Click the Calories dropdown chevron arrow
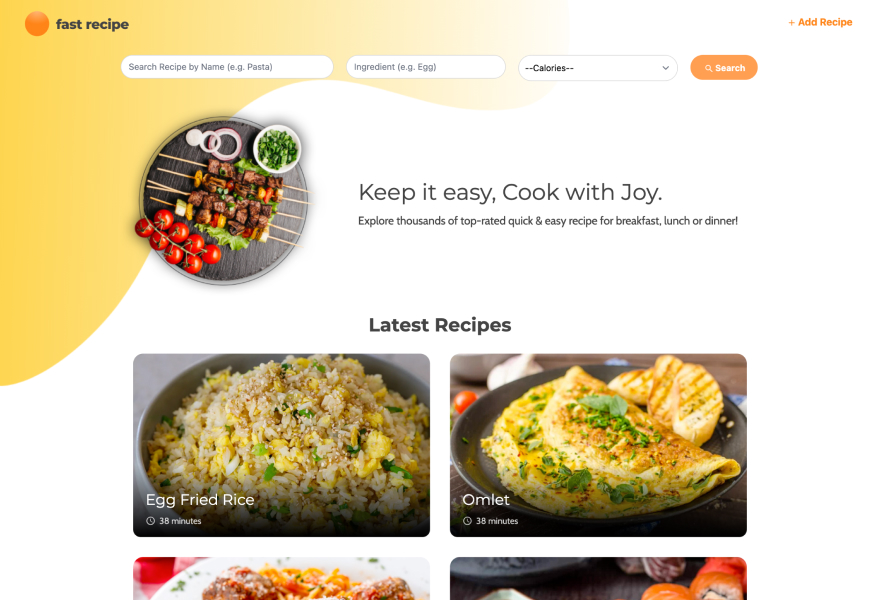 (x=665, y=68)
